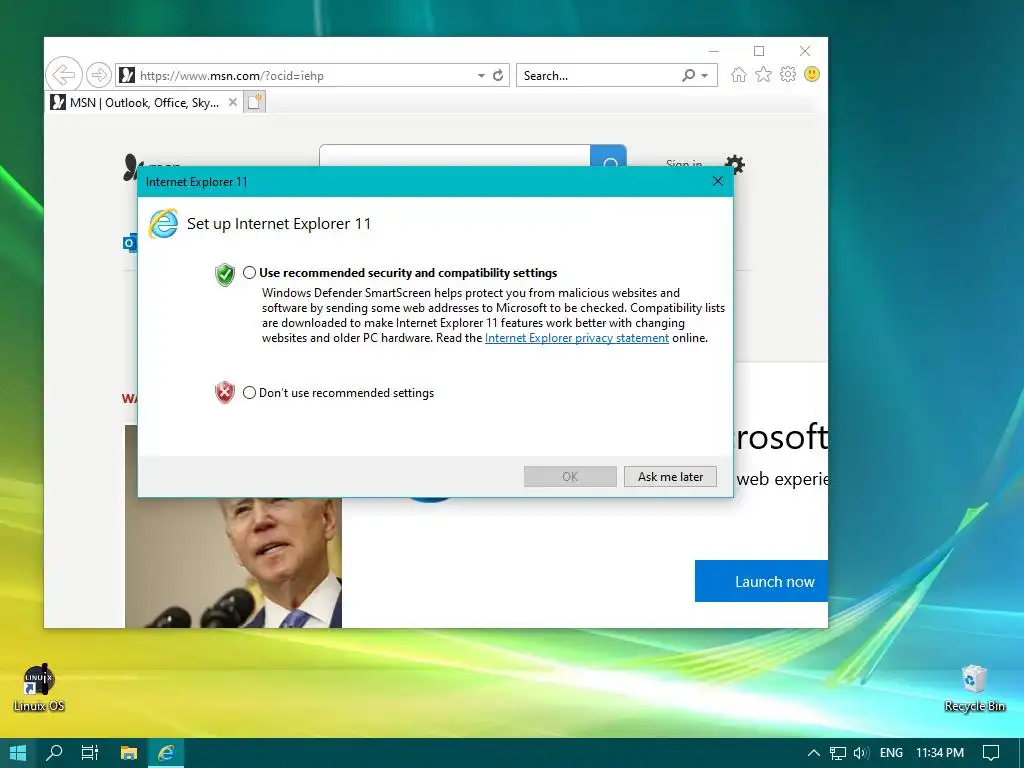Refresh the MSN page

pyautogui.click(x=498, y=75)
